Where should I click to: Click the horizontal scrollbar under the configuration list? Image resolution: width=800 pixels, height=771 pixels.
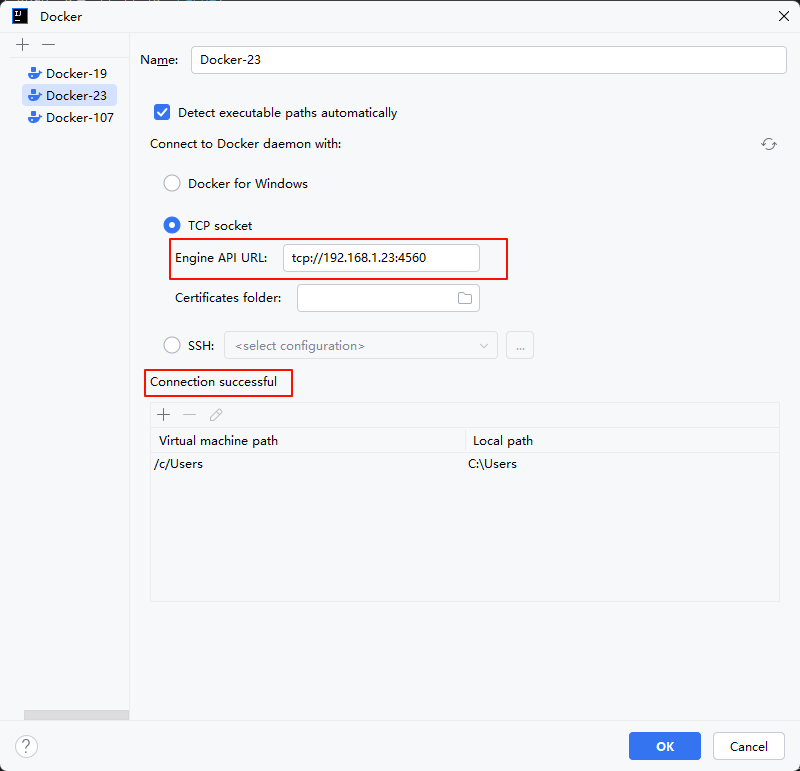(x=77, y=715)
